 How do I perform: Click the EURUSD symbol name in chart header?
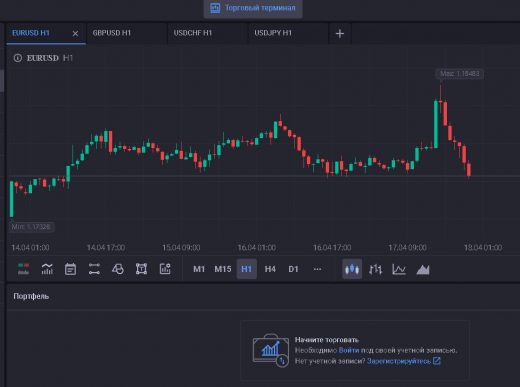(x=43, y=58)
